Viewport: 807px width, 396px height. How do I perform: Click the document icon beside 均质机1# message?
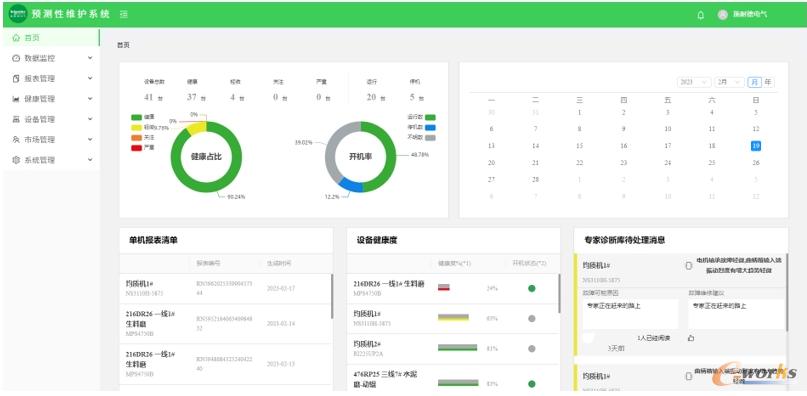point(689,266)
